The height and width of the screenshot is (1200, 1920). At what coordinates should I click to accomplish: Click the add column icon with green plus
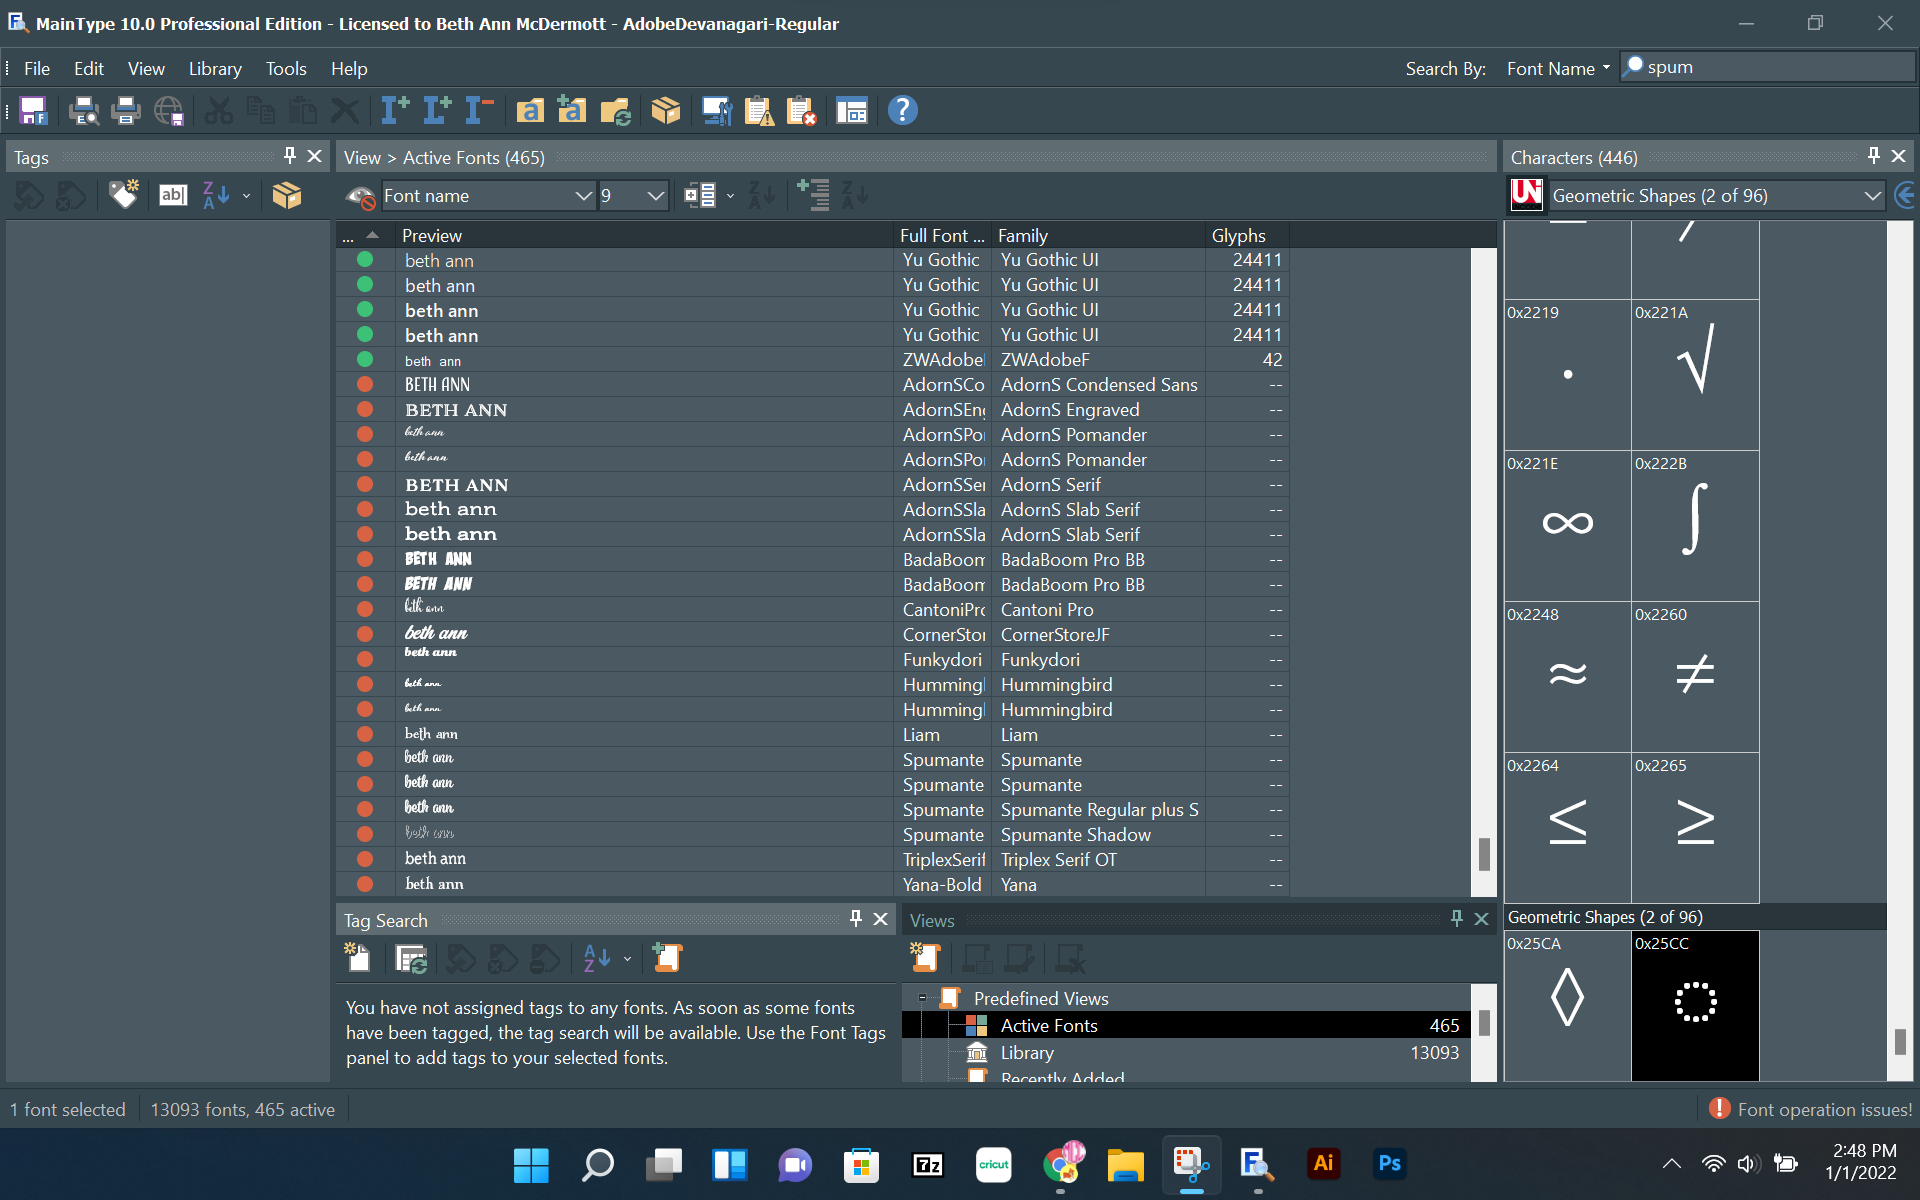[812, 195]
